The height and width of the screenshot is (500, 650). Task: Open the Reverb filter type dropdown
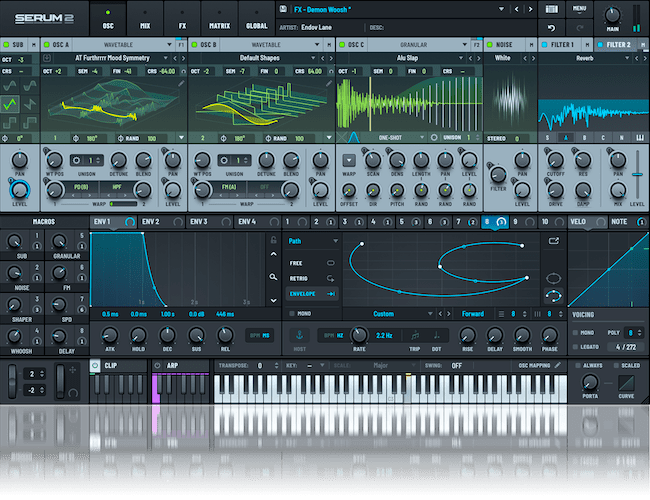click(627, 58)
